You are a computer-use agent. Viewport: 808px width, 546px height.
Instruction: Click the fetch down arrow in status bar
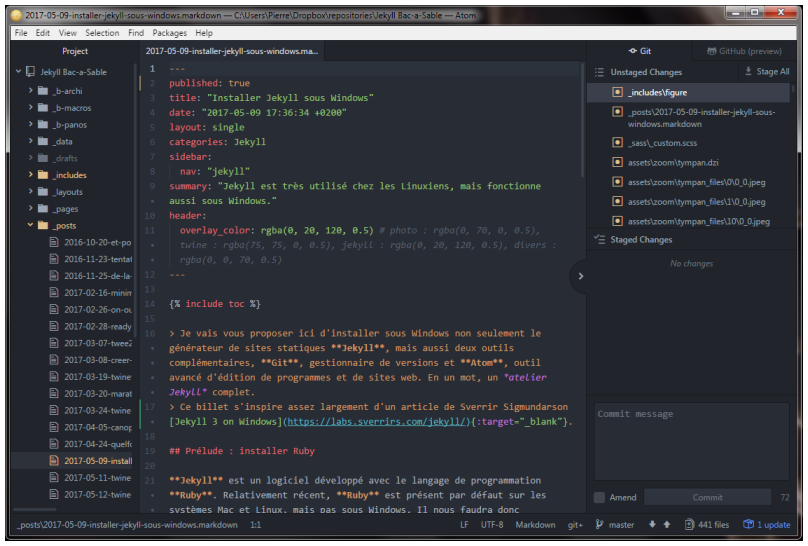[x=652, y=524]
